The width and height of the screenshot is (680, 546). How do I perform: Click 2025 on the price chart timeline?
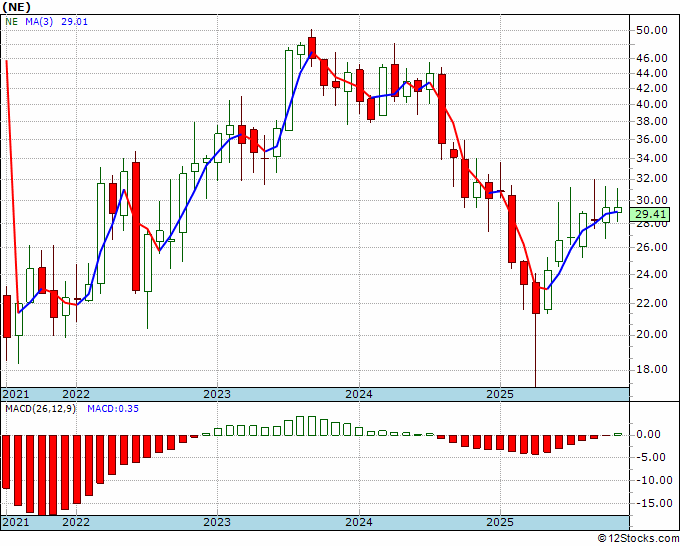(x=500, y=394)
